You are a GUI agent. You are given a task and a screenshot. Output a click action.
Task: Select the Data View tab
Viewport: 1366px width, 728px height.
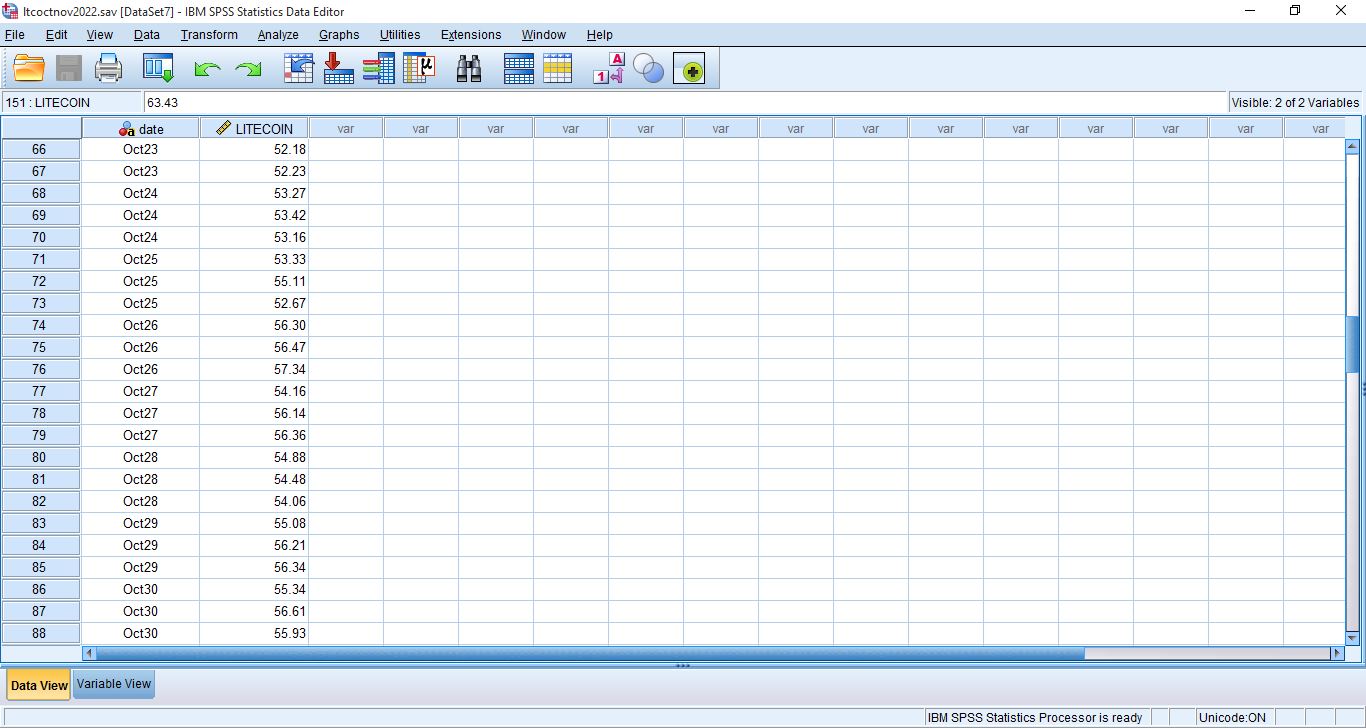pyautogui.click(x=39, y=685)
